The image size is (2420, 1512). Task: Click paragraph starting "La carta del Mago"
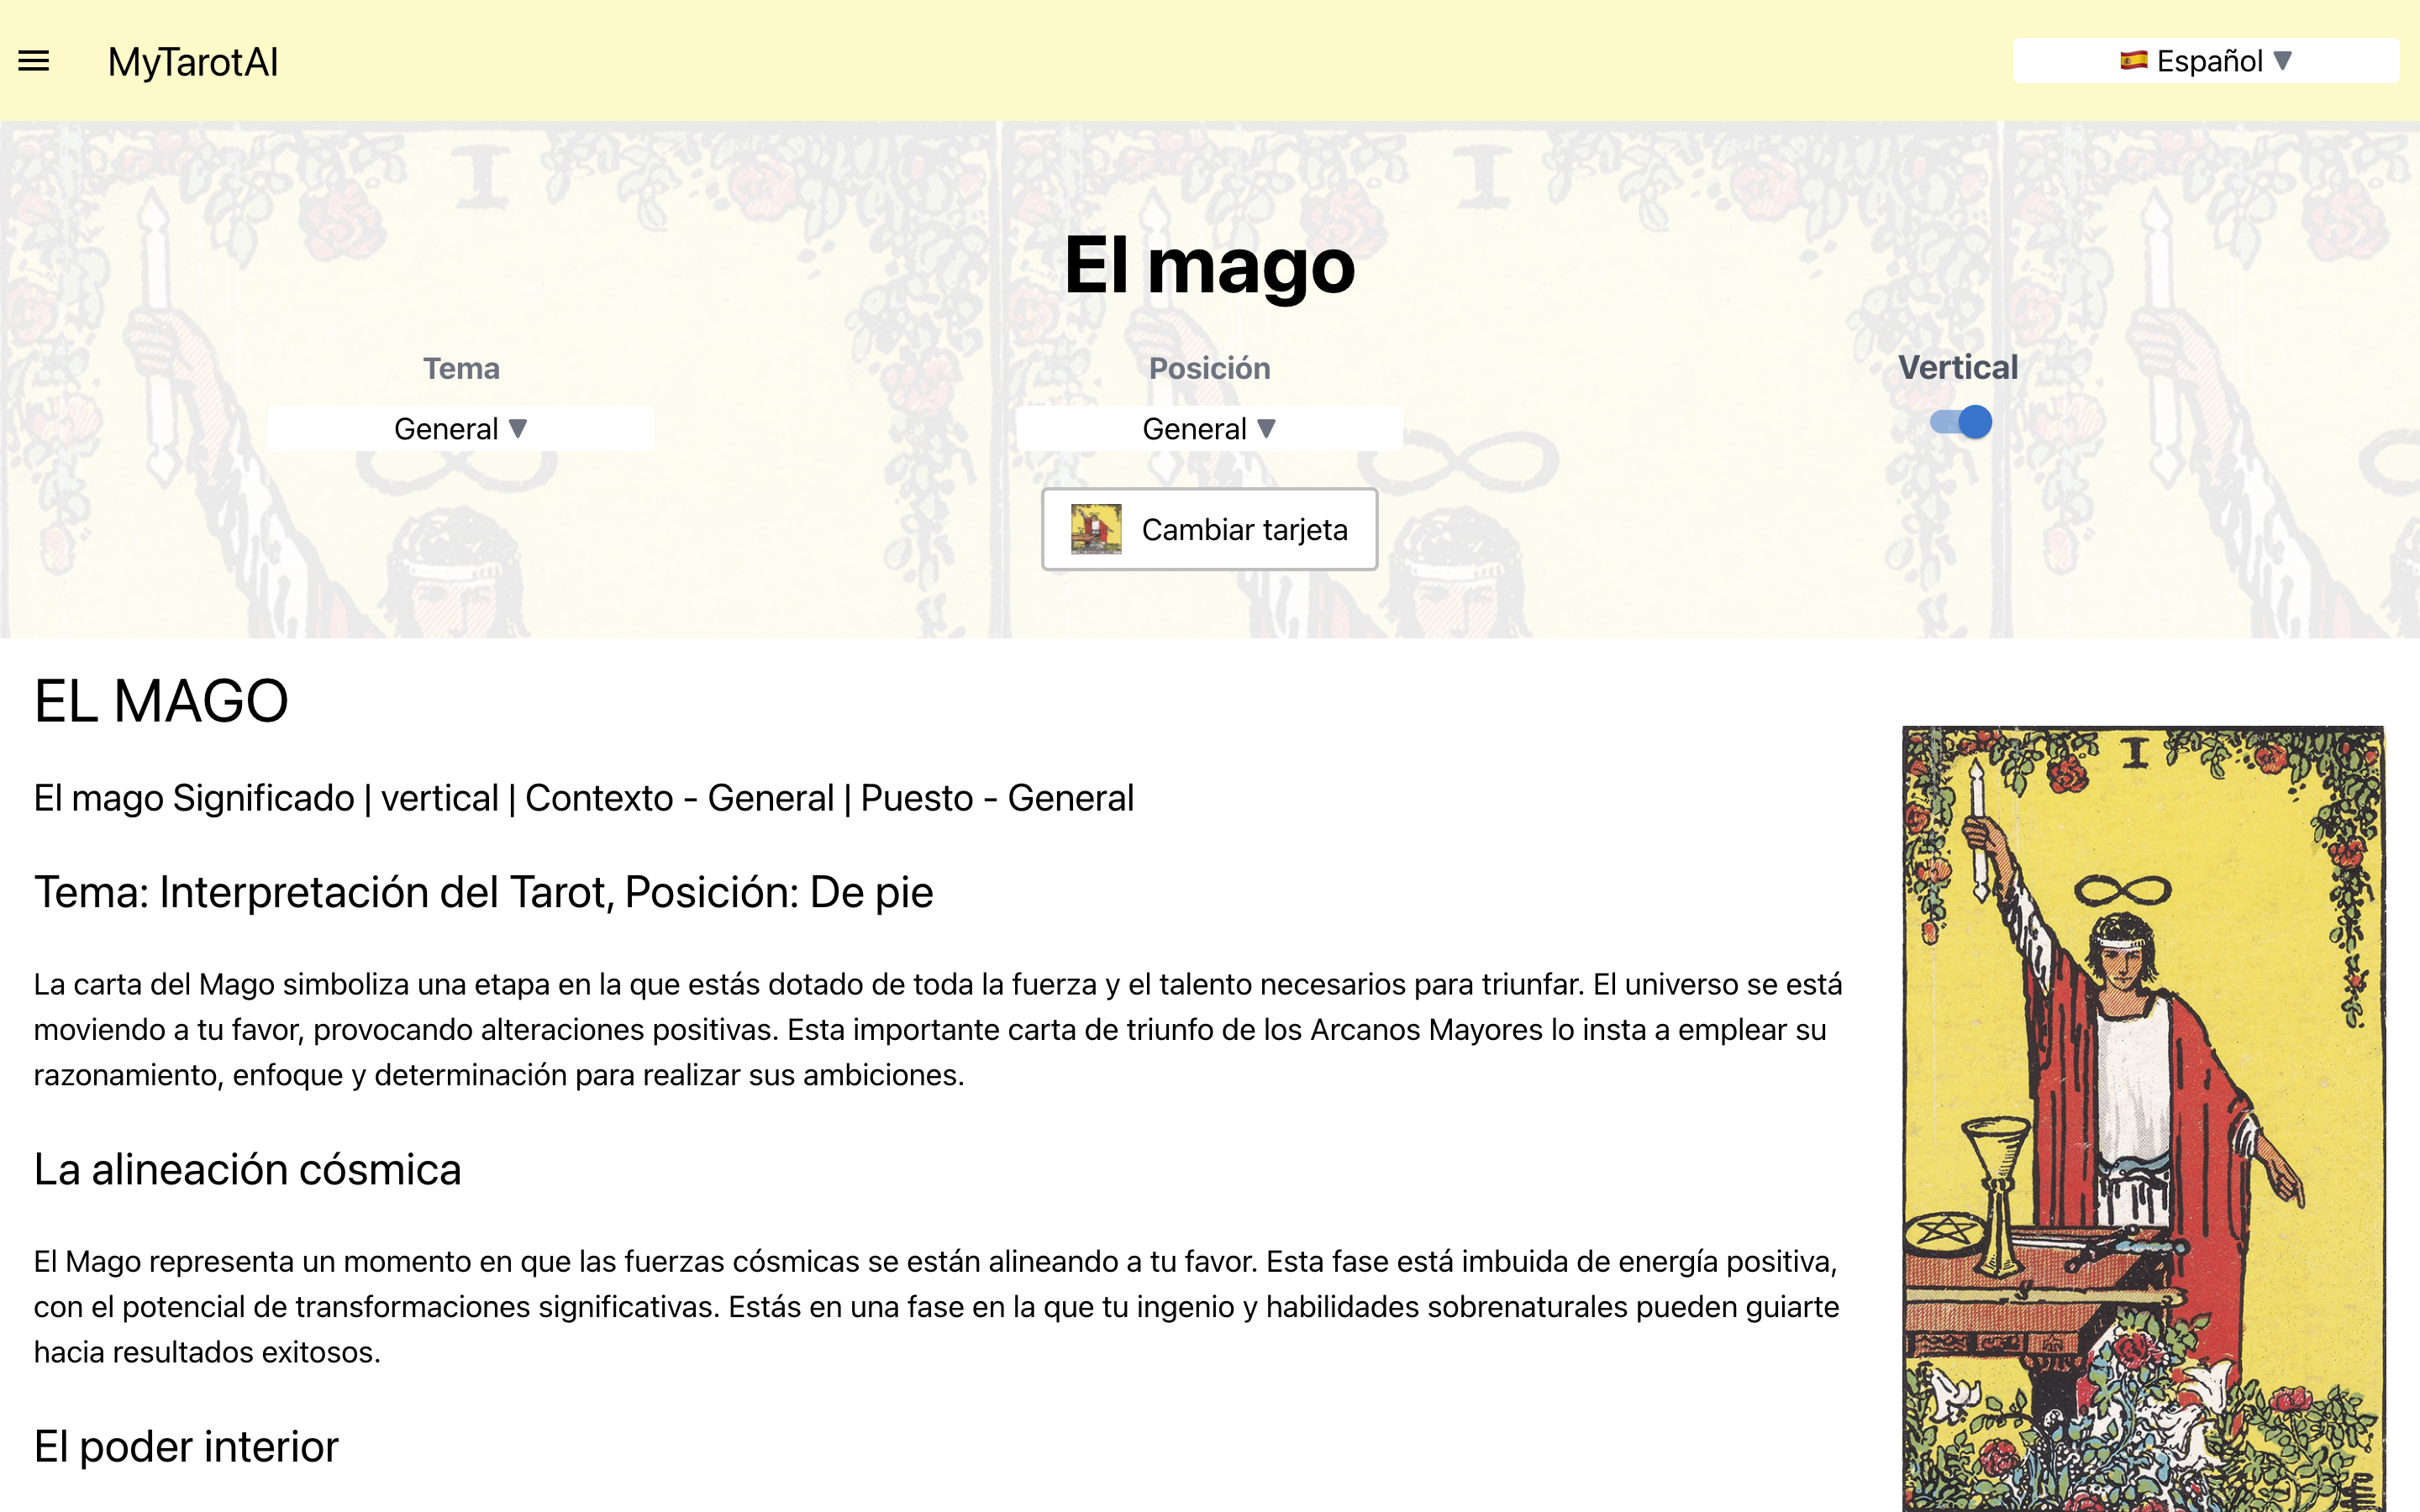click(938, 1029)
